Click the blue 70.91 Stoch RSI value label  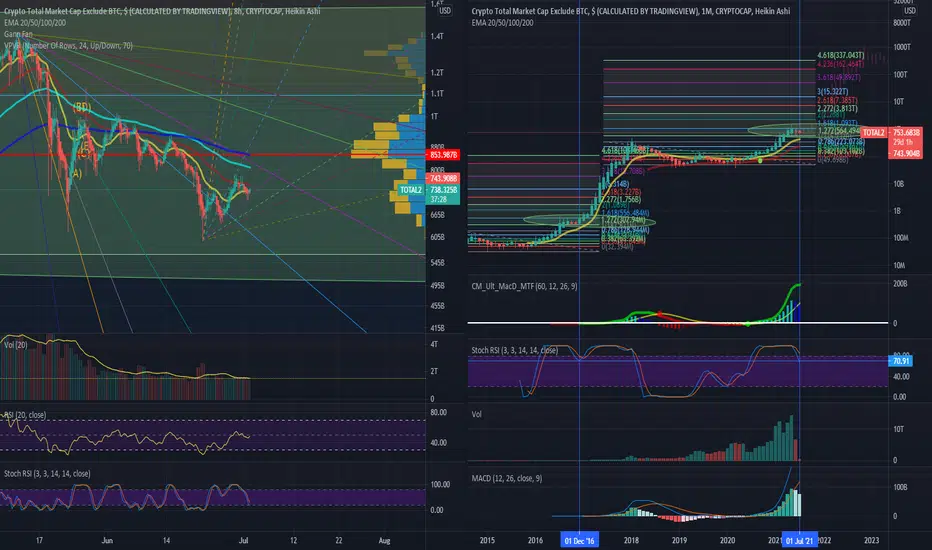(x=900, y=361)
